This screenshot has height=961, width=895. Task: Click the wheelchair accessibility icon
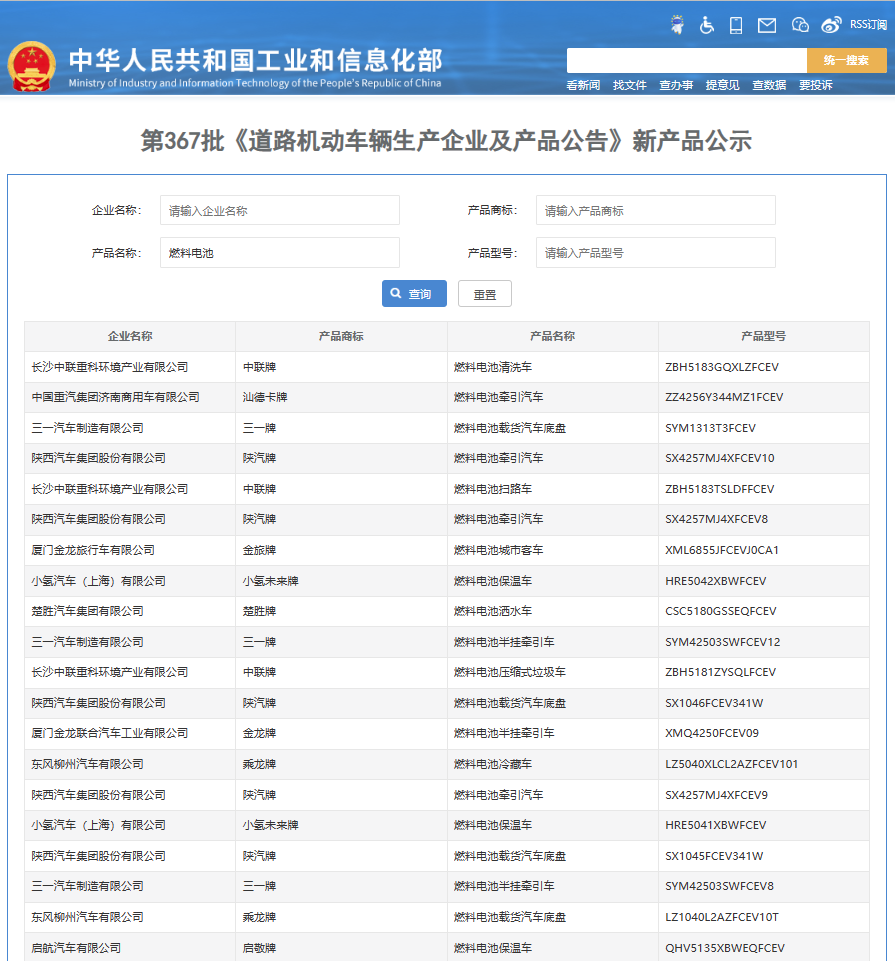point(707,25)
